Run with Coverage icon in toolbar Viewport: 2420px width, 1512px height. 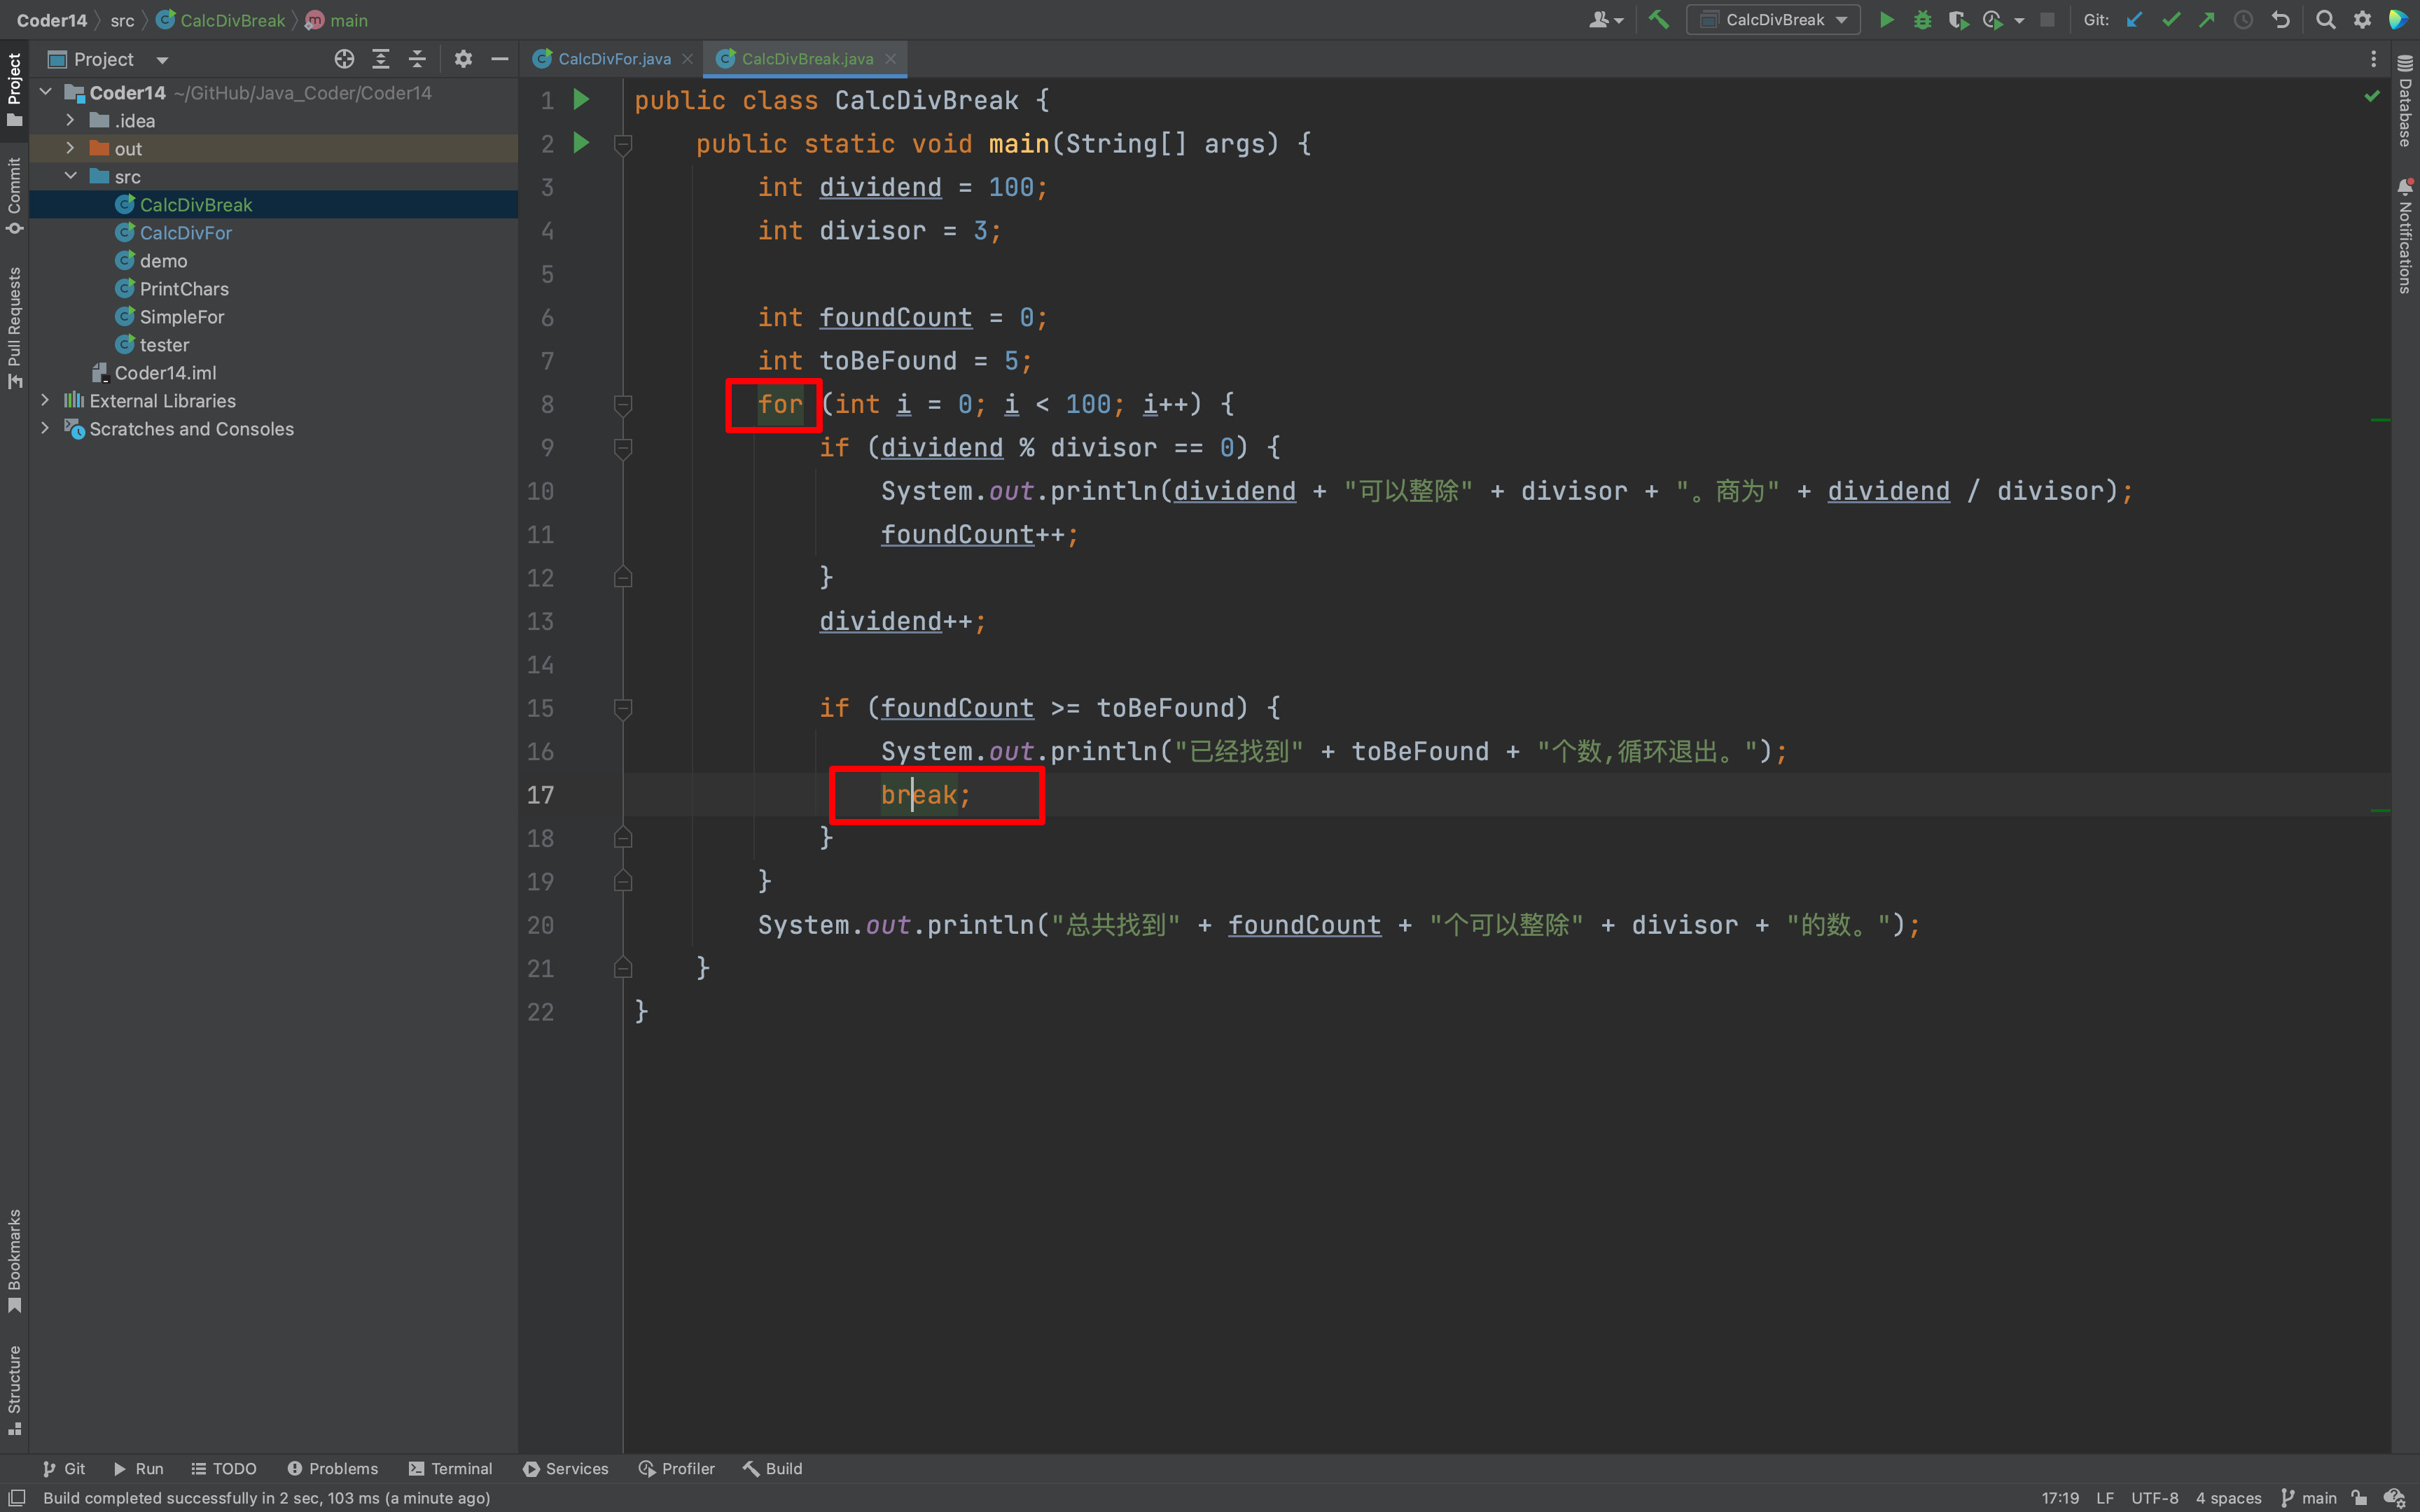tap(1957, 20)
